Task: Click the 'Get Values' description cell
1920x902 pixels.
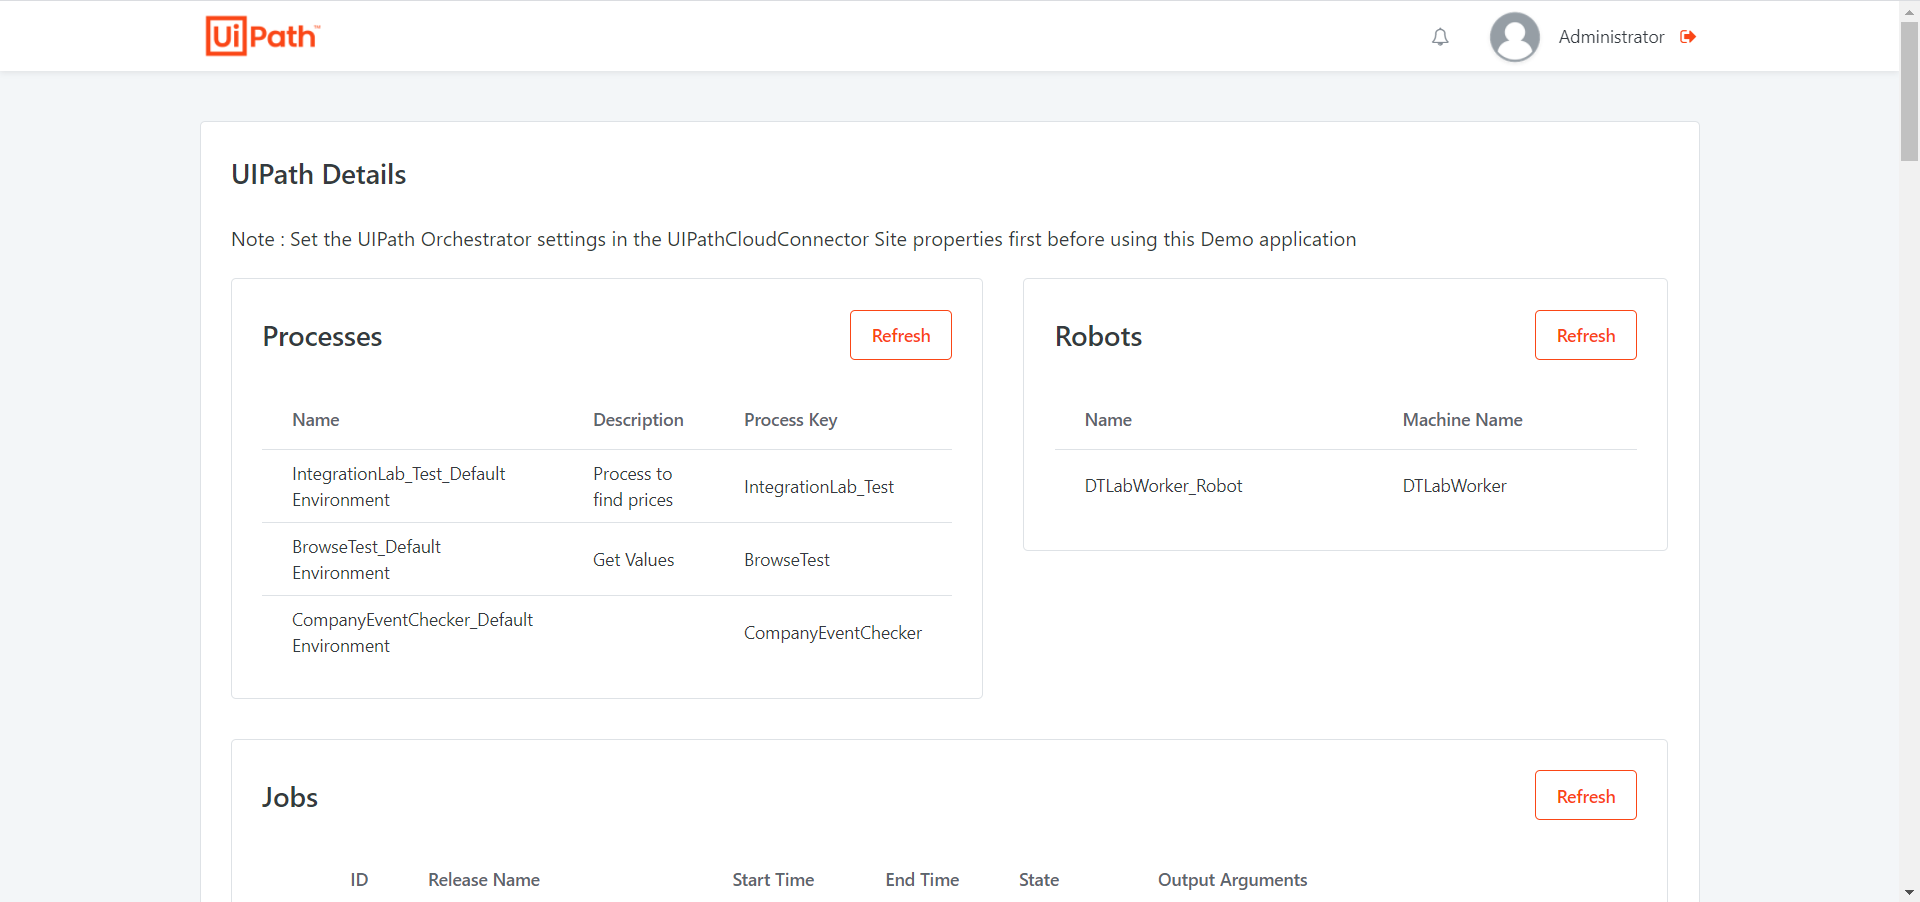Action: [x=633, y=560]
